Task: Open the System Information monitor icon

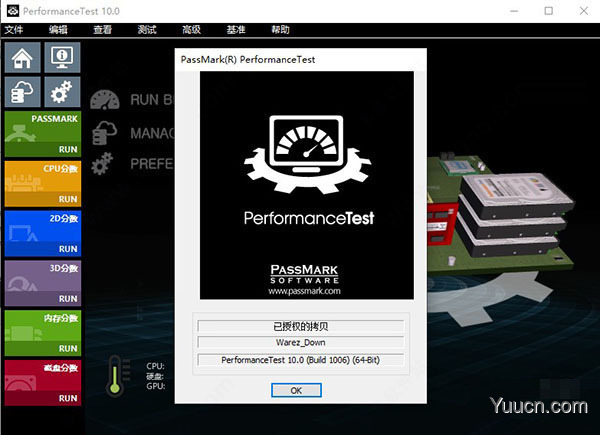Action: [x=62, y=57]
